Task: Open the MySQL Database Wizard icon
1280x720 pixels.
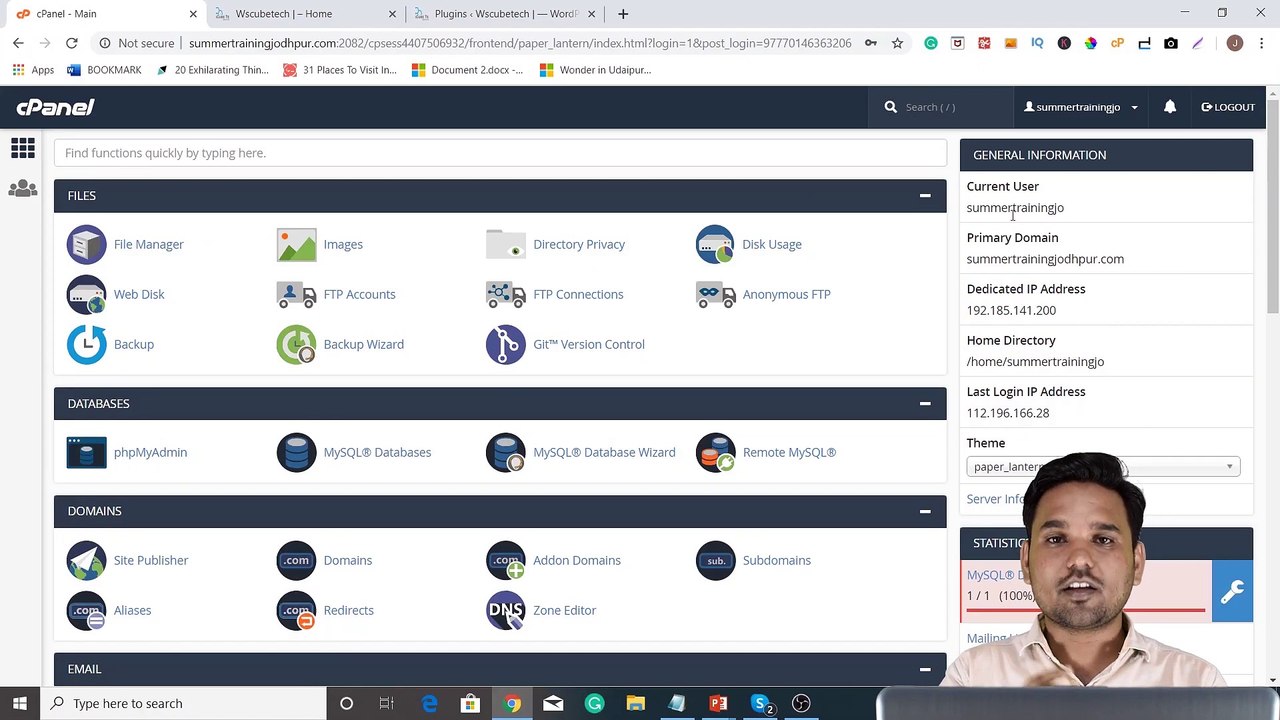Action: pyautogui.click(x=505, y=452)
